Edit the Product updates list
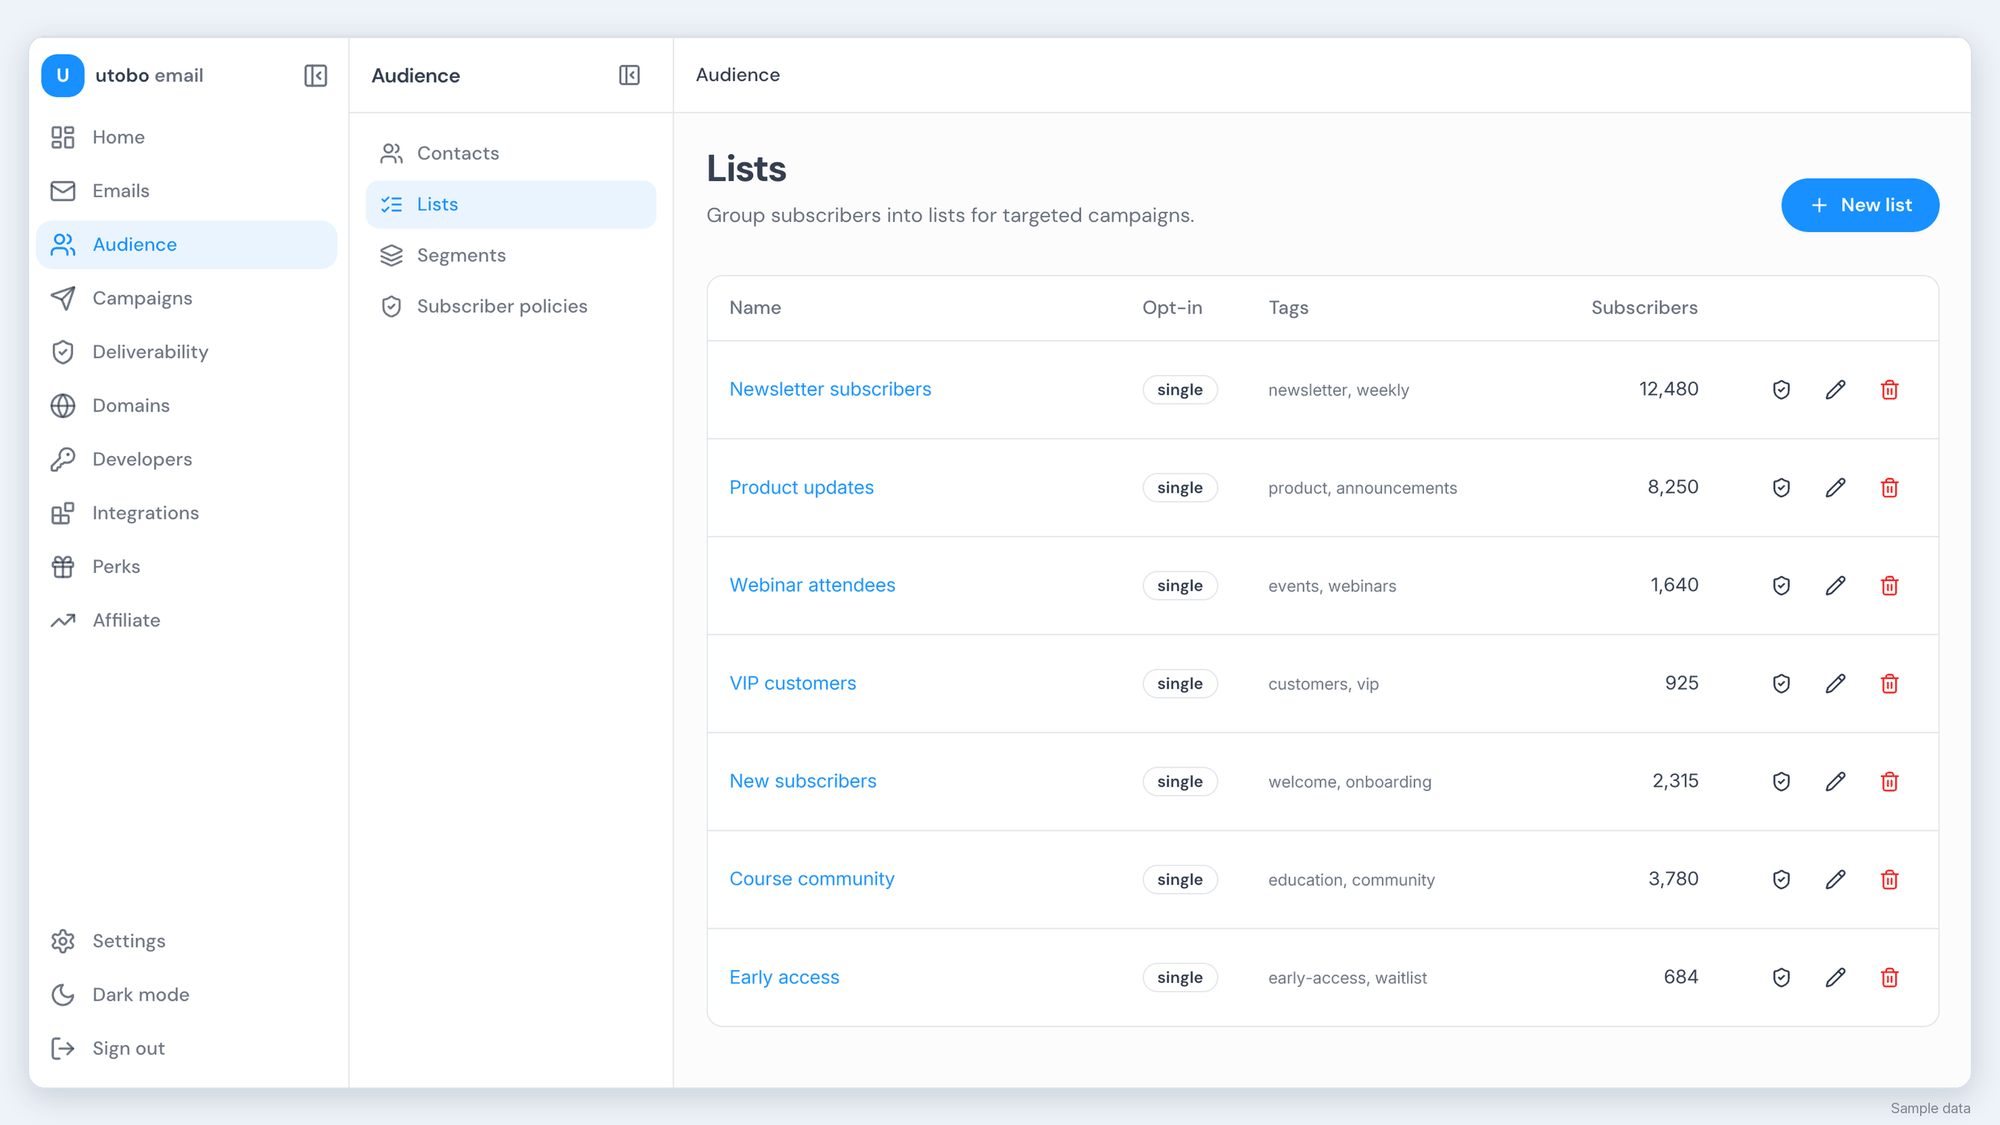 click(x=1835, y=488)
